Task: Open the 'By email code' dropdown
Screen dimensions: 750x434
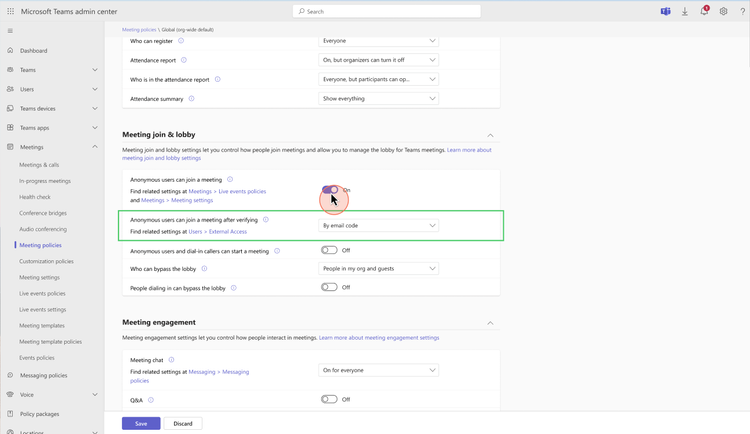Action: point(379,226)
